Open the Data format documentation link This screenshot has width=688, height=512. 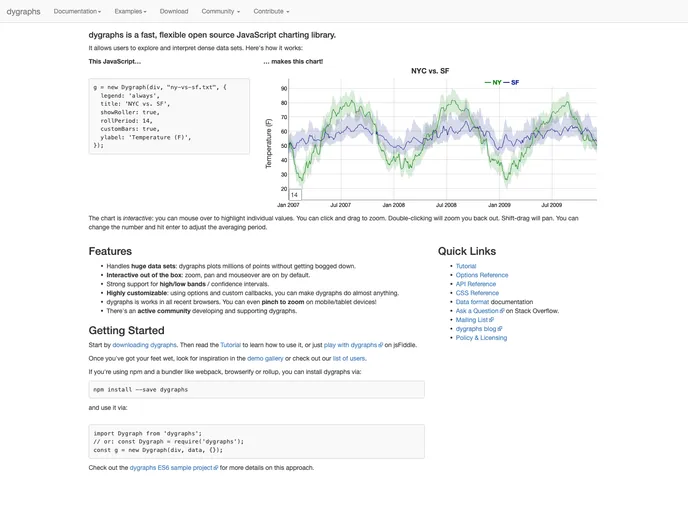tap(472, 302)
